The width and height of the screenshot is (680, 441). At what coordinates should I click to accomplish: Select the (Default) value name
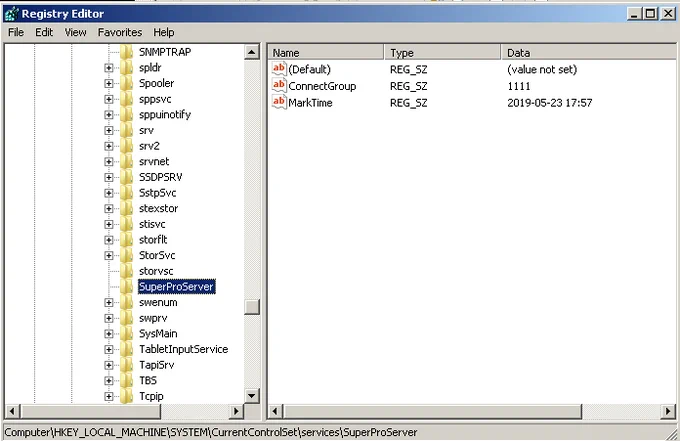(310, 69)
